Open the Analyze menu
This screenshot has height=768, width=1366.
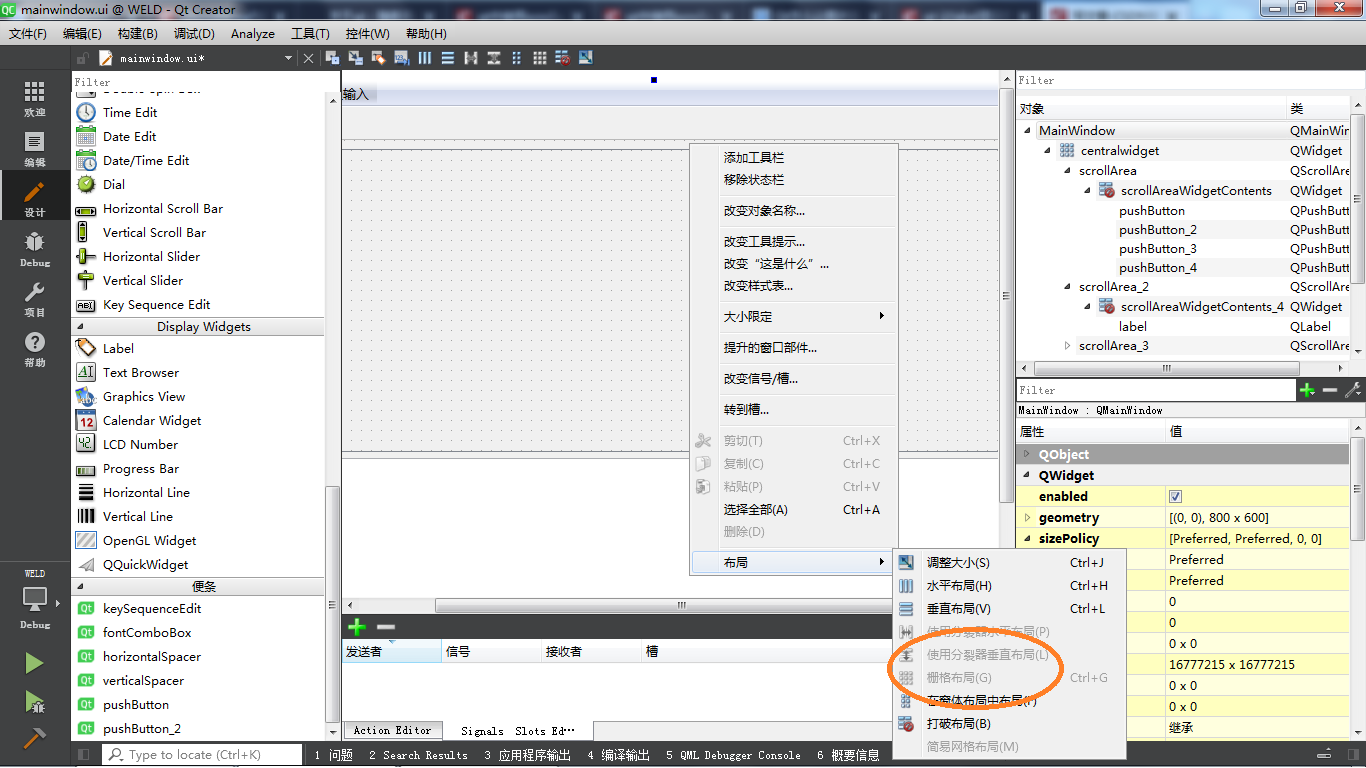click(x=253, y=33)
